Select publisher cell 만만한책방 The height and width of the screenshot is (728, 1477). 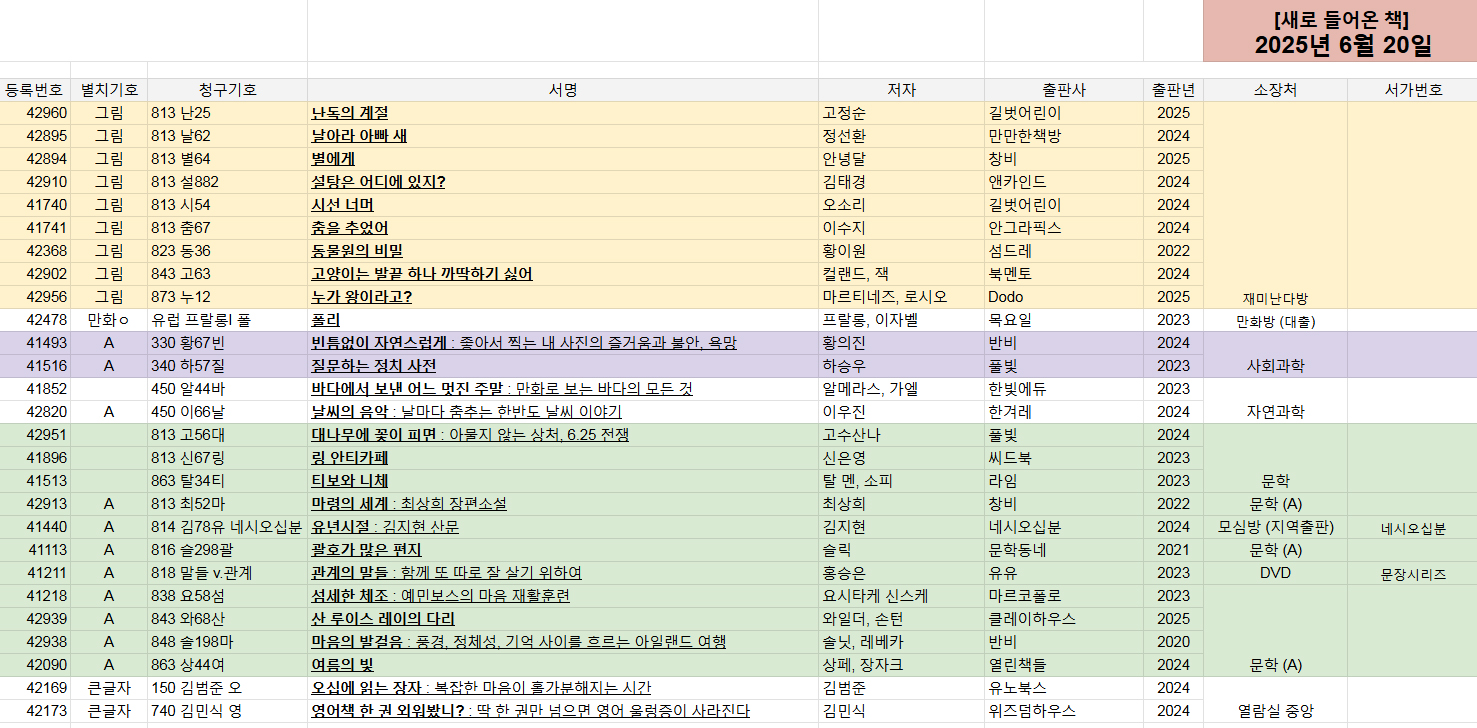(x=1064, y=136)
